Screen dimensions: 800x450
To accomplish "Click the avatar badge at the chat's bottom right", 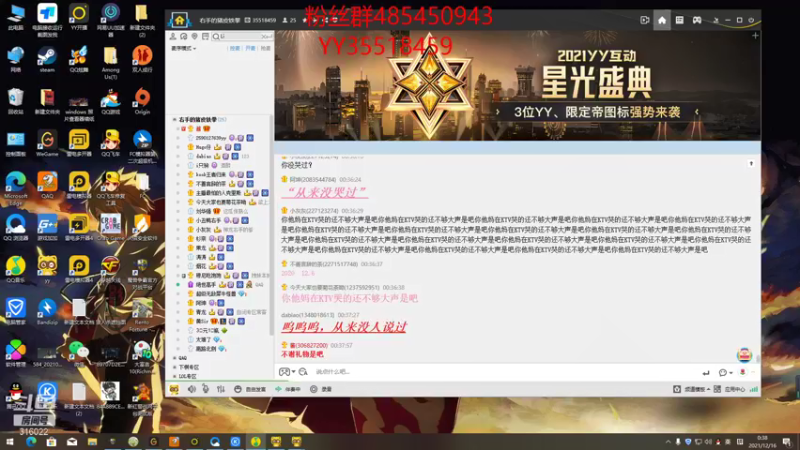I will coord(744,355).
